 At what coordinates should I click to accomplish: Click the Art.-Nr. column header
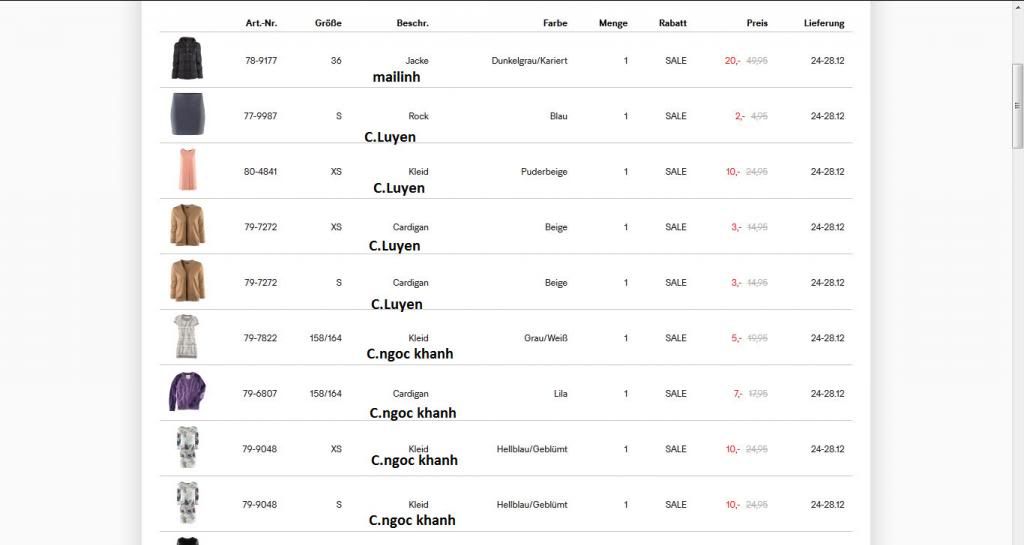pos(261,23)
